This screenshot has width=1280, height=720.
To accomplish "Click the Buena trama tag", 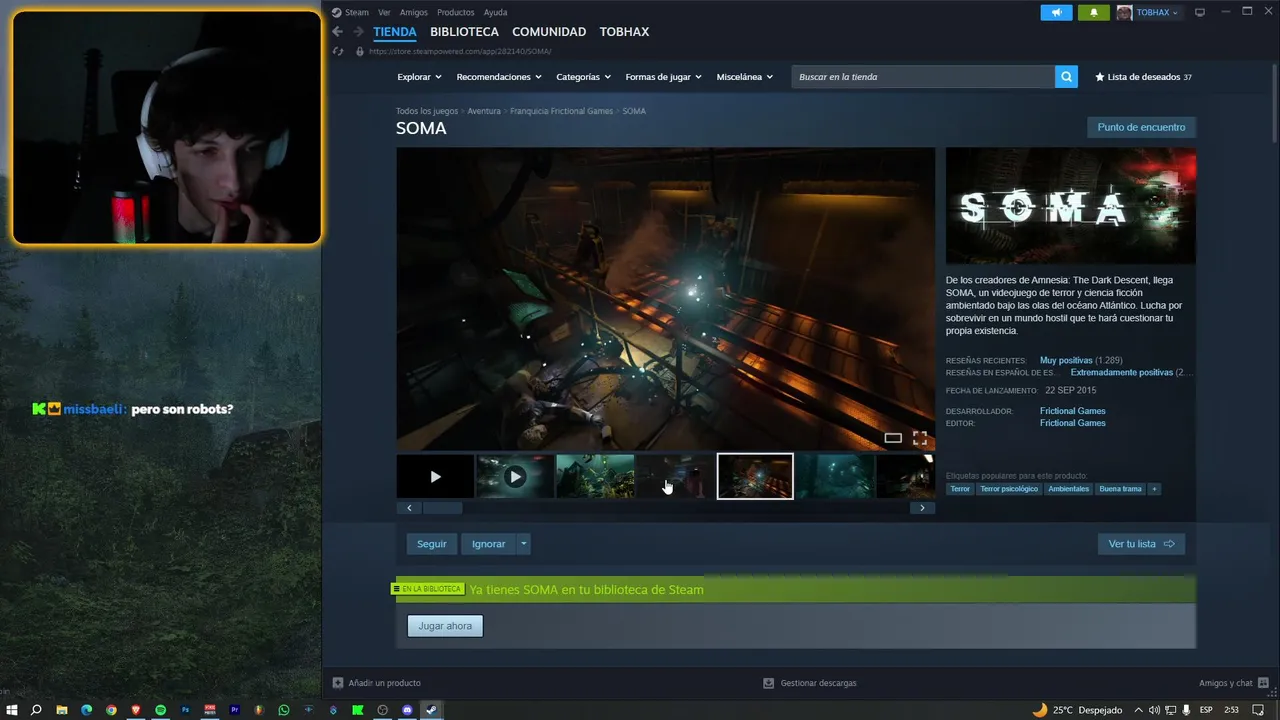I will tap(1120, 489).
